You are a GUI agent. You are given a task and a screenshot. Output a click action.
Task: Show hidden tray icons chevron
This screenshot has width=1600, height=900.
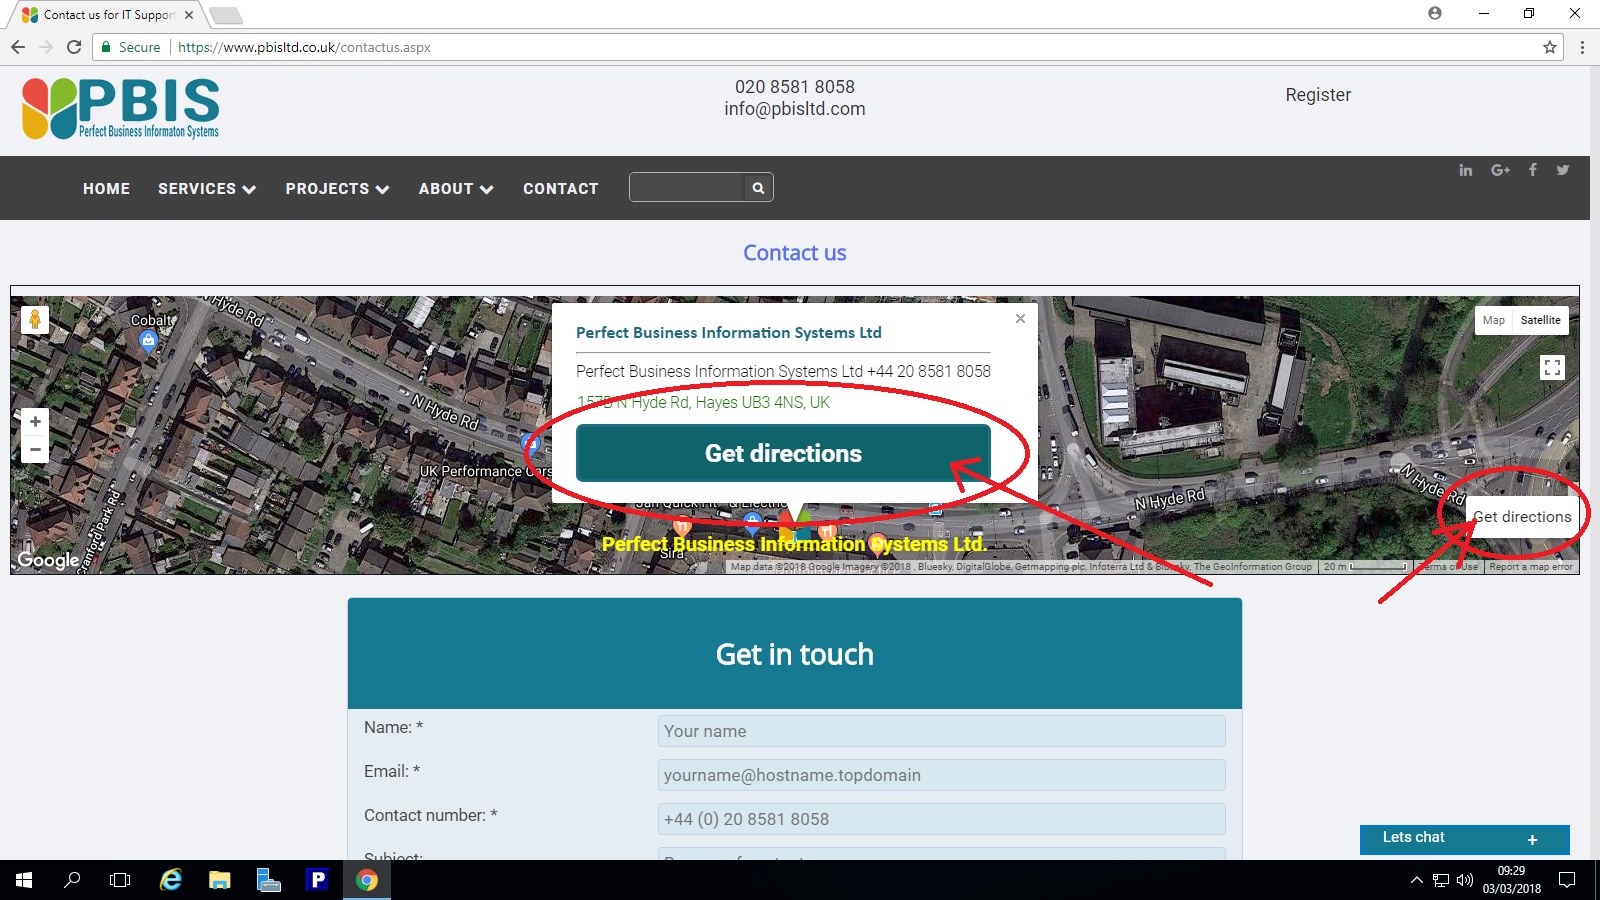1416,880
